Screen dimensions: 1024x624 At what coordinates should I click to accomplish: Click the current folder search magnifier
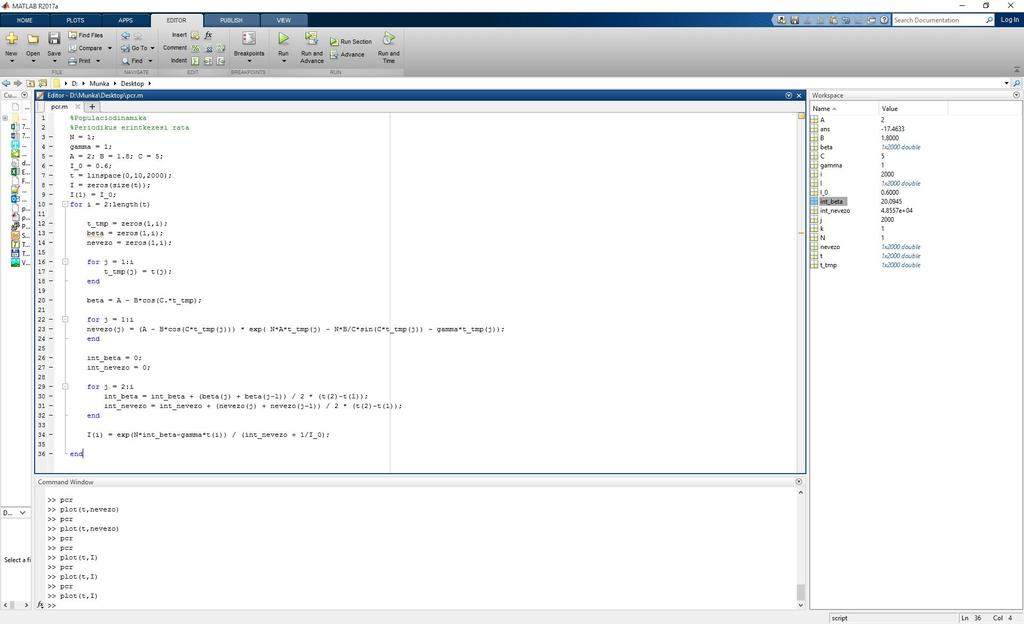click(1016, 84)
